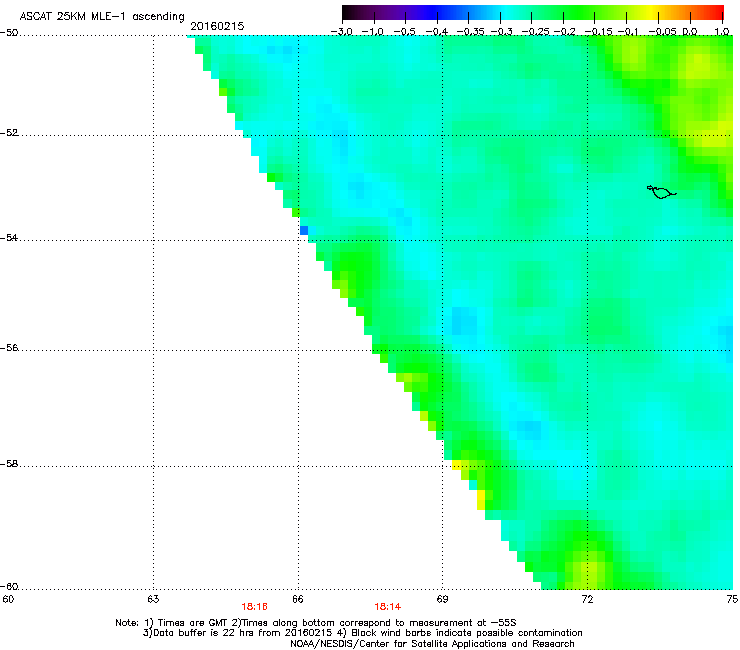The height and width of the screenshot is (650, 740).
Task: Click the blue pixel on the swath edge
Action: tap(304, 230)
